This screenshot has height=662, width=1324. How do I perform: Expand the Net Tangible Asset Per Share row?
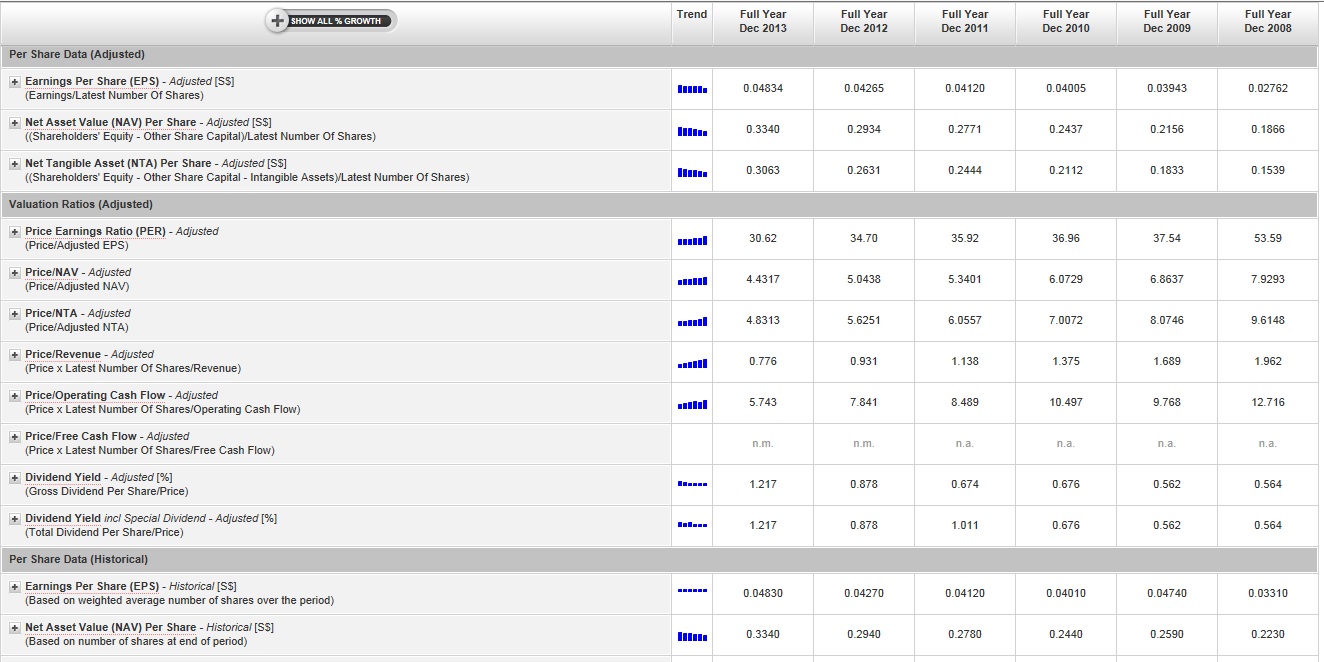15,163
